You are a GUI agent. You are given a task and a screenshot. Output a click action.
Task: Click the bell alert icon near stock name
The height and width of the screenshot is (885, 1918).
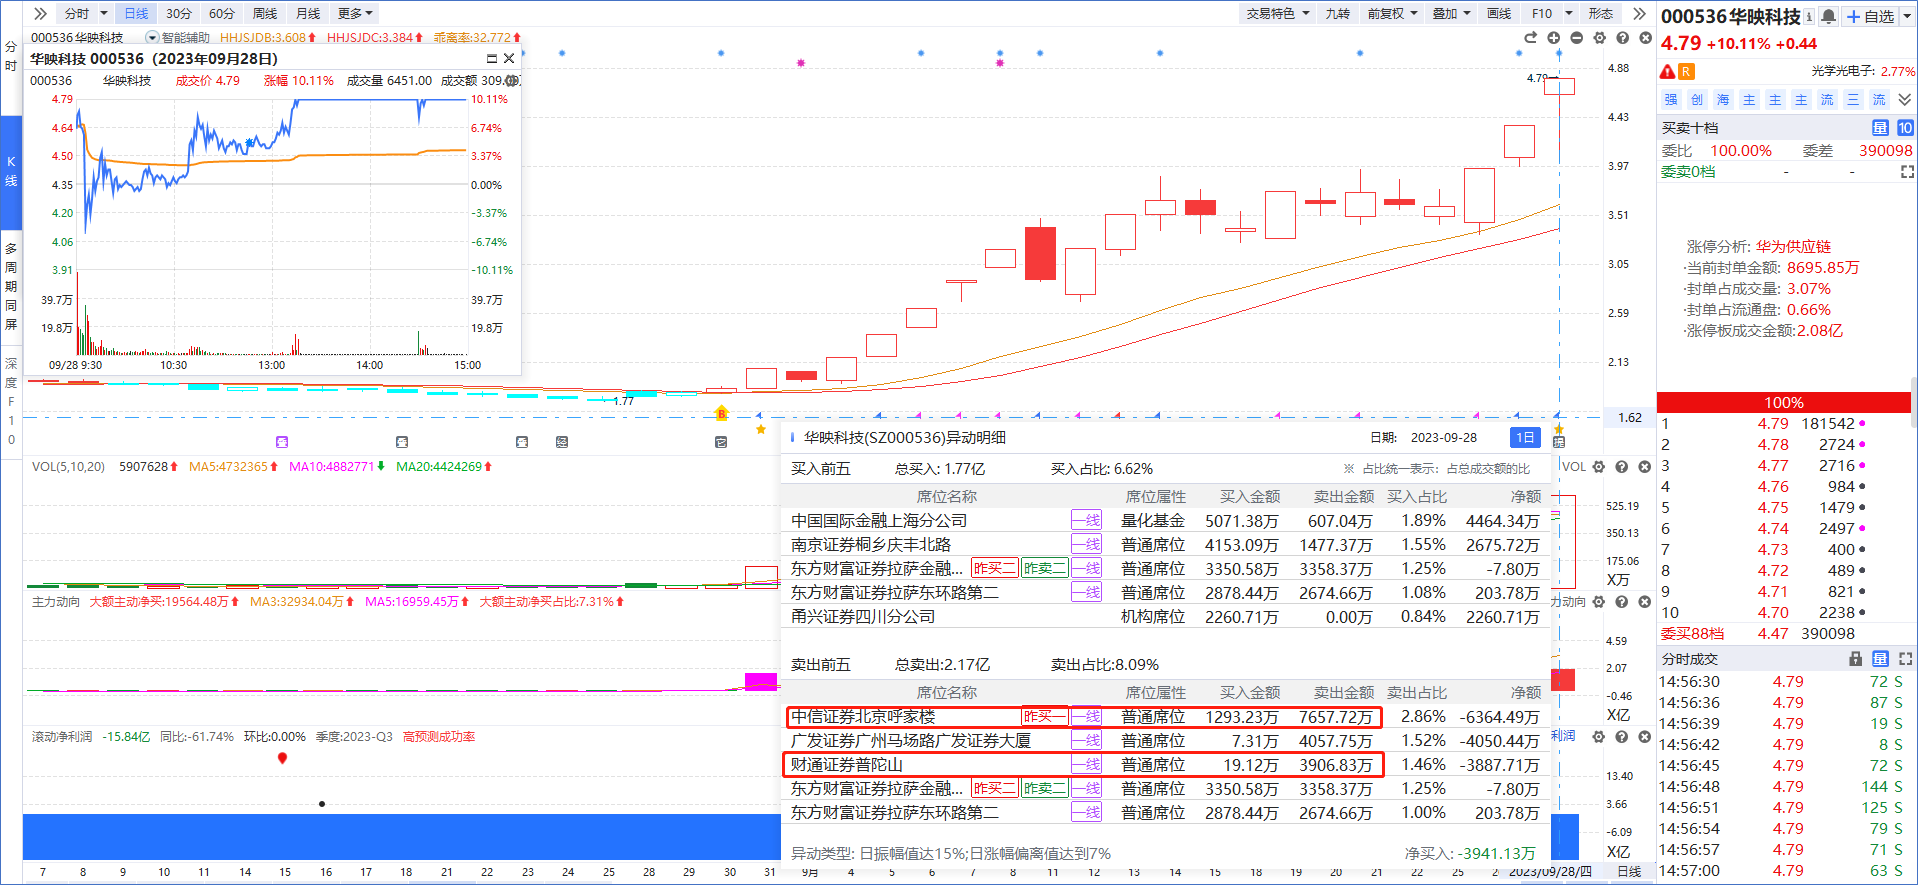(x=1828, y=16)
